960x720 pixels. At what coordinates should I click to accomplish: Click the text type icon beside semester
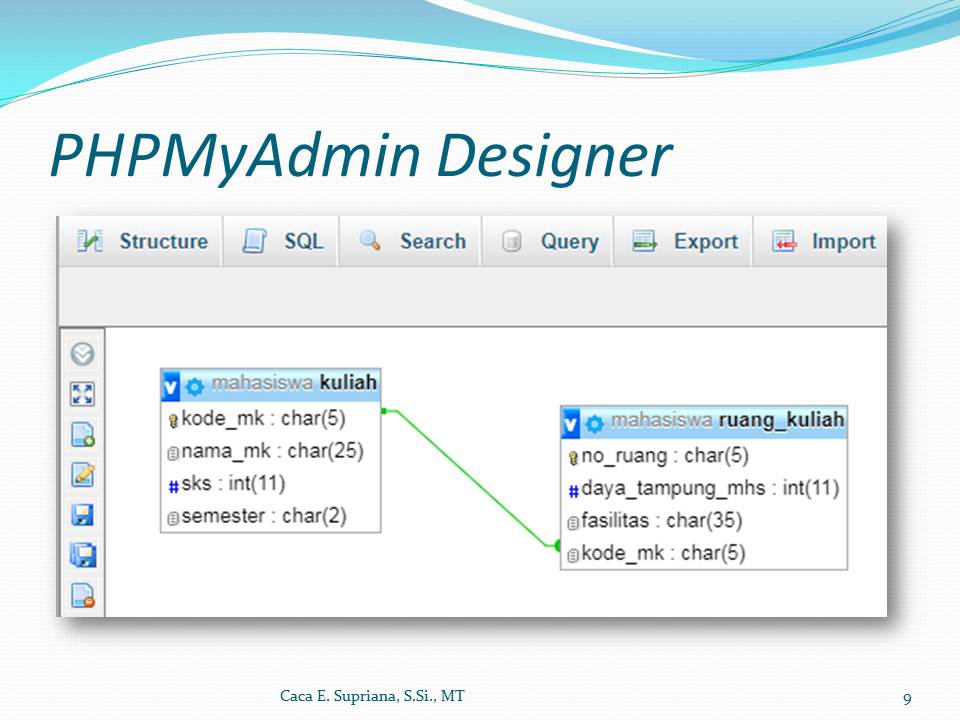173,519
